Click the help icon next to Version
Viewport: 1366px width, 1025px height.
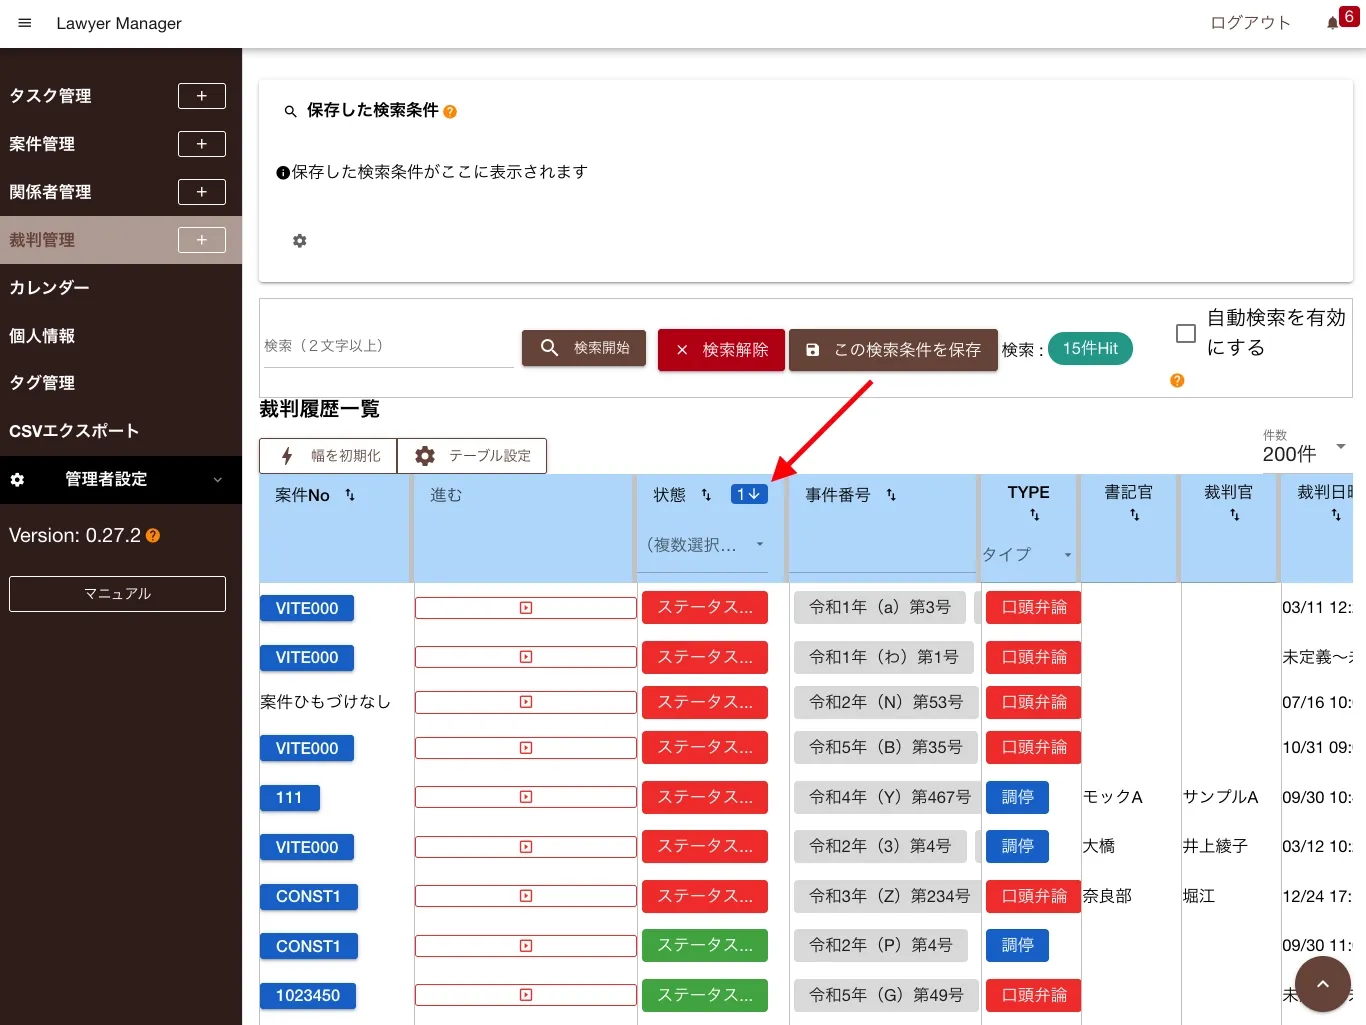[x=153, y=536]
